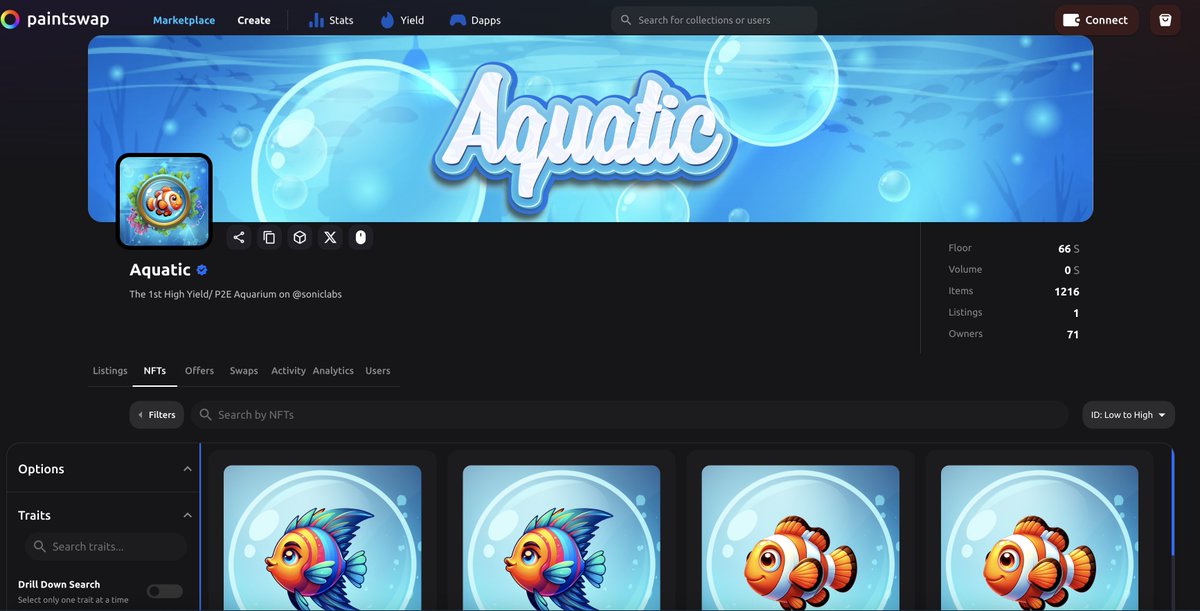Click the Items count 1216

1067,291
